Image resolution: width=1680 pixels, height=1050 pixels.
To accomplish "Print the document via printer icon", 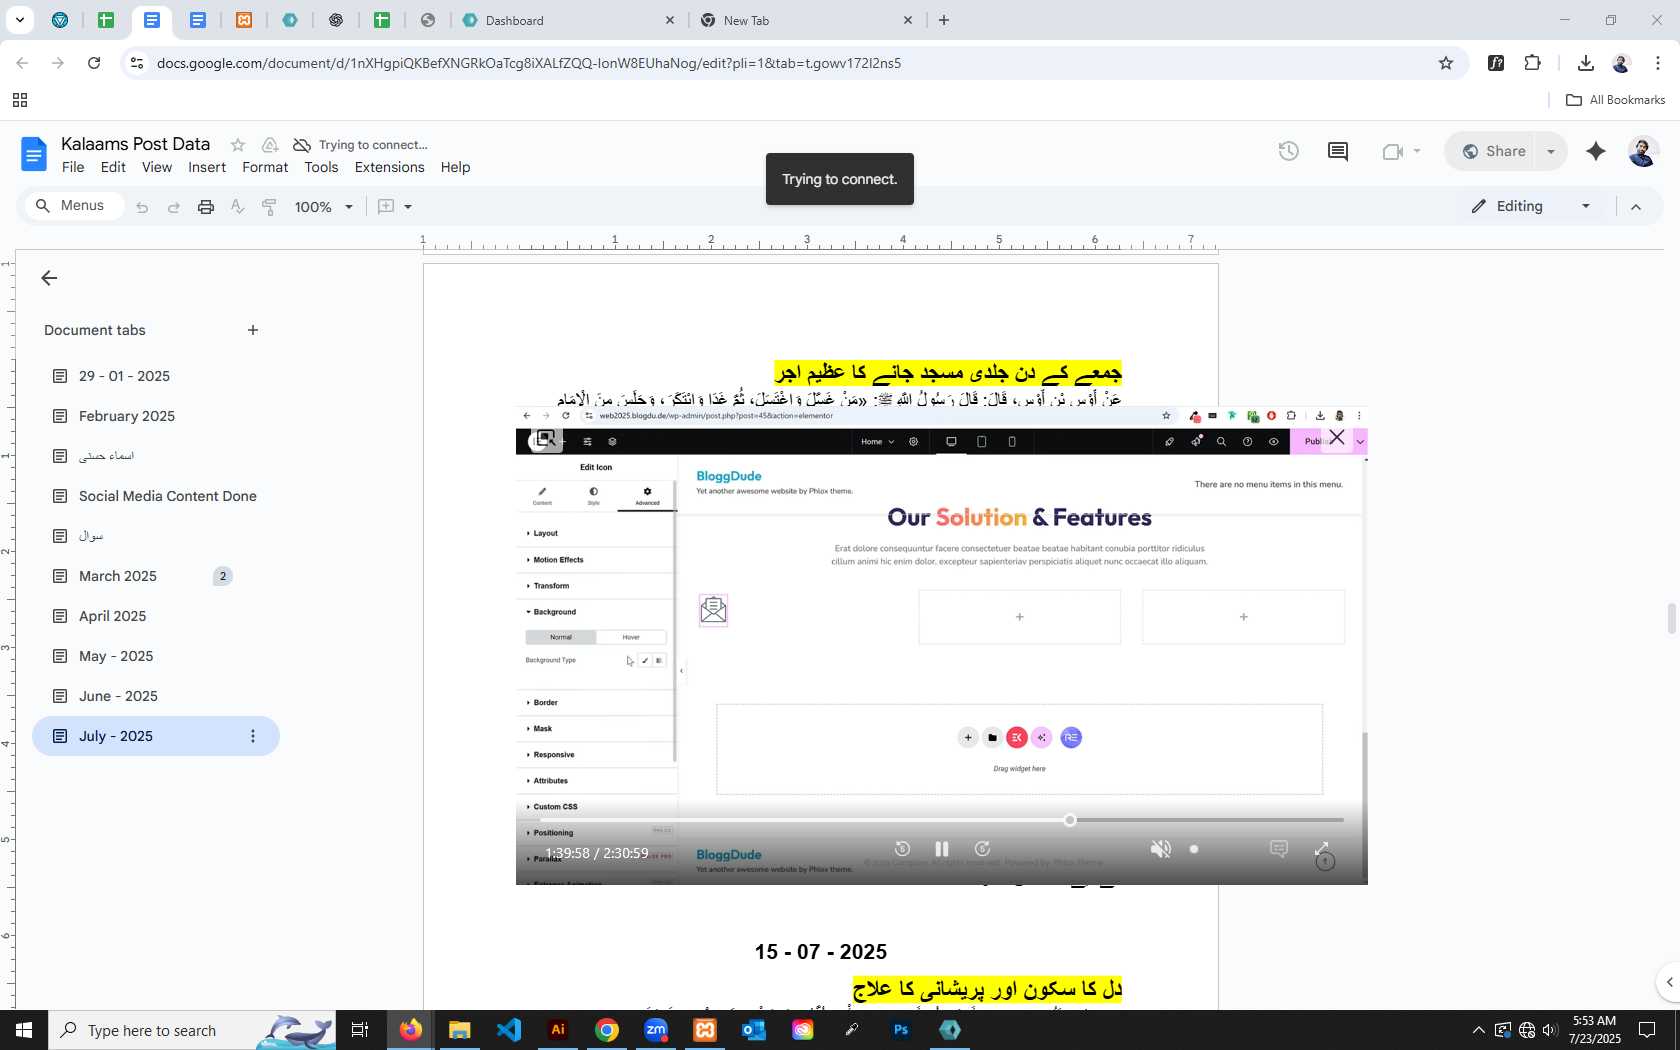I will point(206,207).
